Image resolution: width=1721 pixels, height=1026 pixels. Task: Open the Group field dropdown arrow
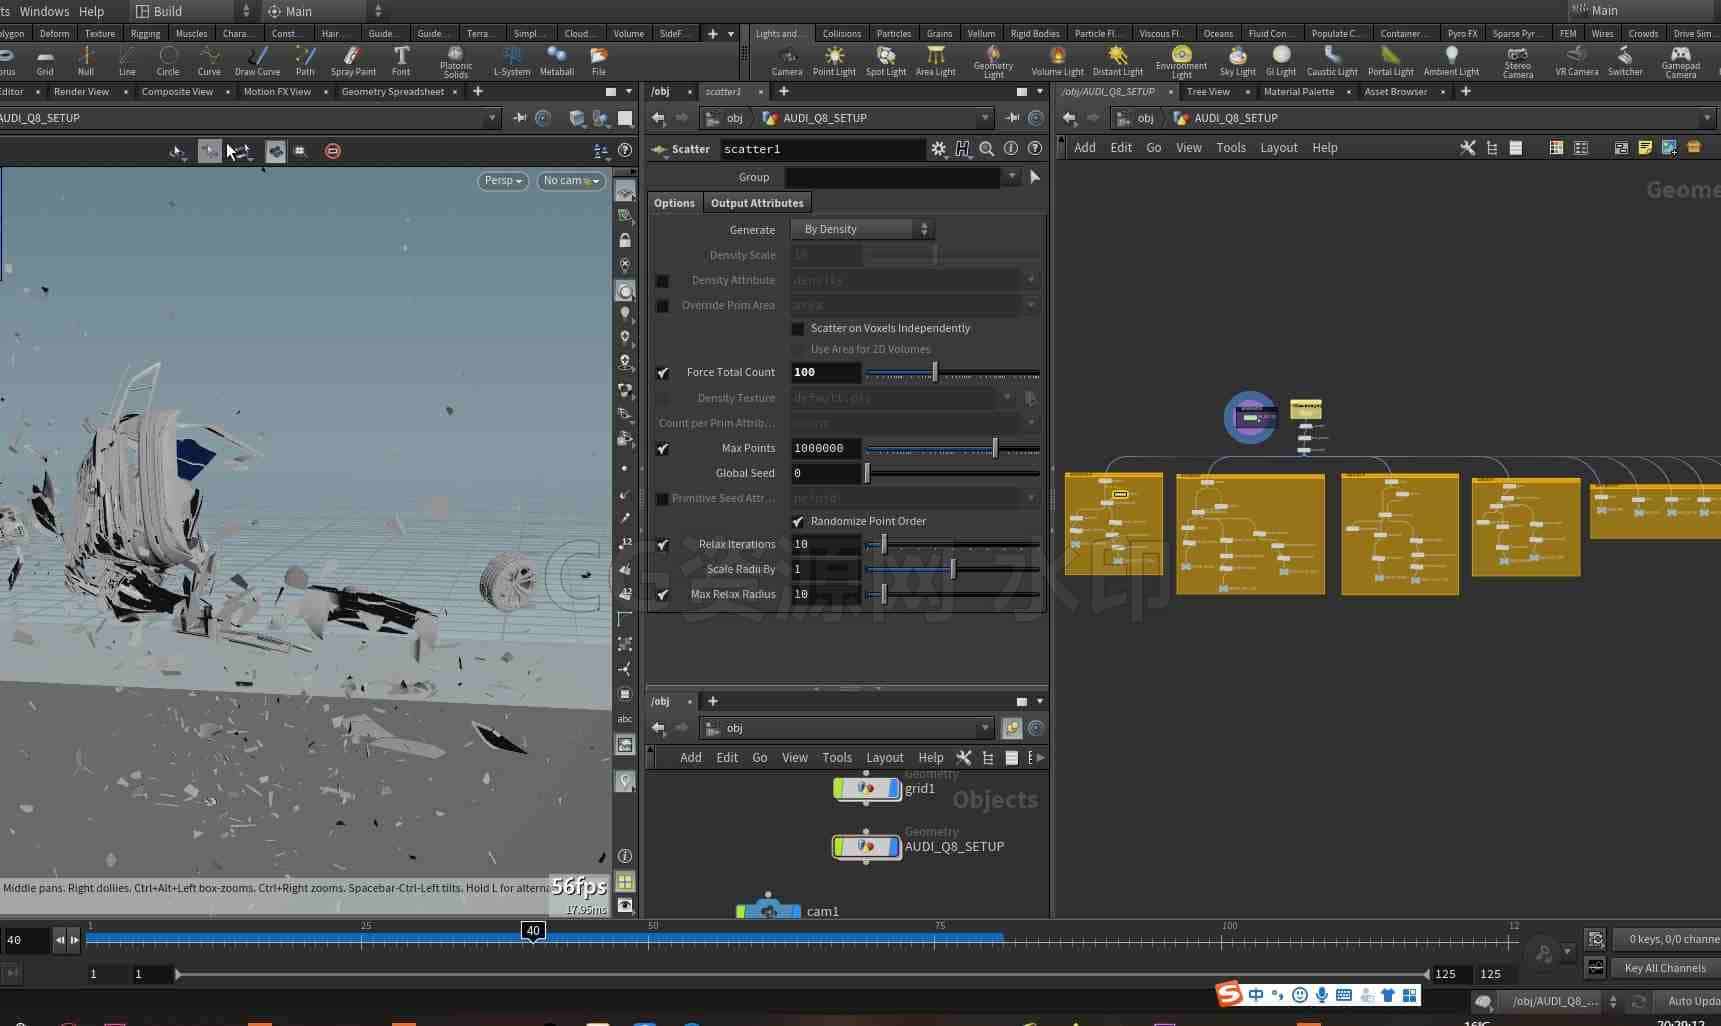1012,177
